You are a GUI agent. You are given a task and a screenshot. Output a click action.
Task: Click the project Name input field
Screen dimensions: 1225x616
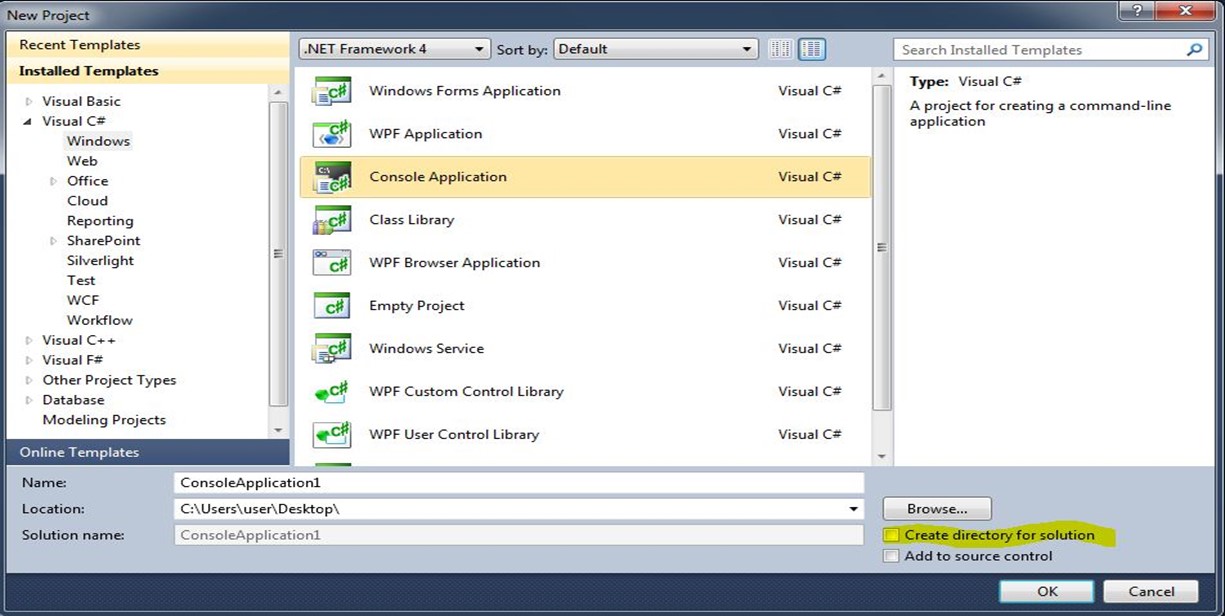tap(518, 483)
